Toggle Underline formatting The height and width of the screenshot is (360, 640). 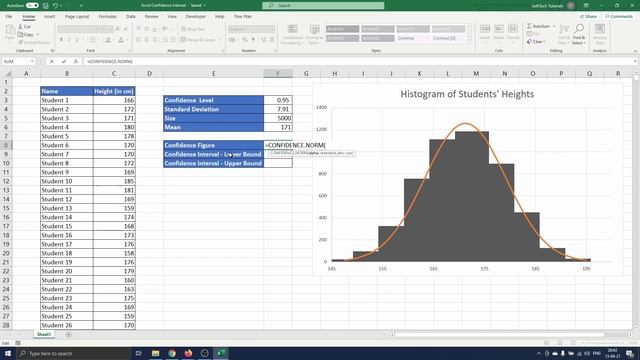click(77, 40)
